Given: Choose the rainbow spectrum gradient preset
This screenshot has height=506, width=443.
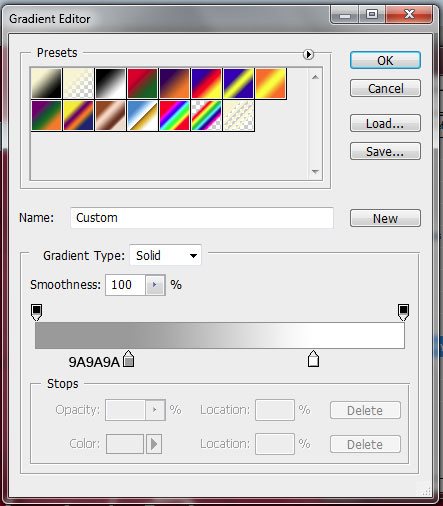Looking at the screenshot, I should pos(174,115).
